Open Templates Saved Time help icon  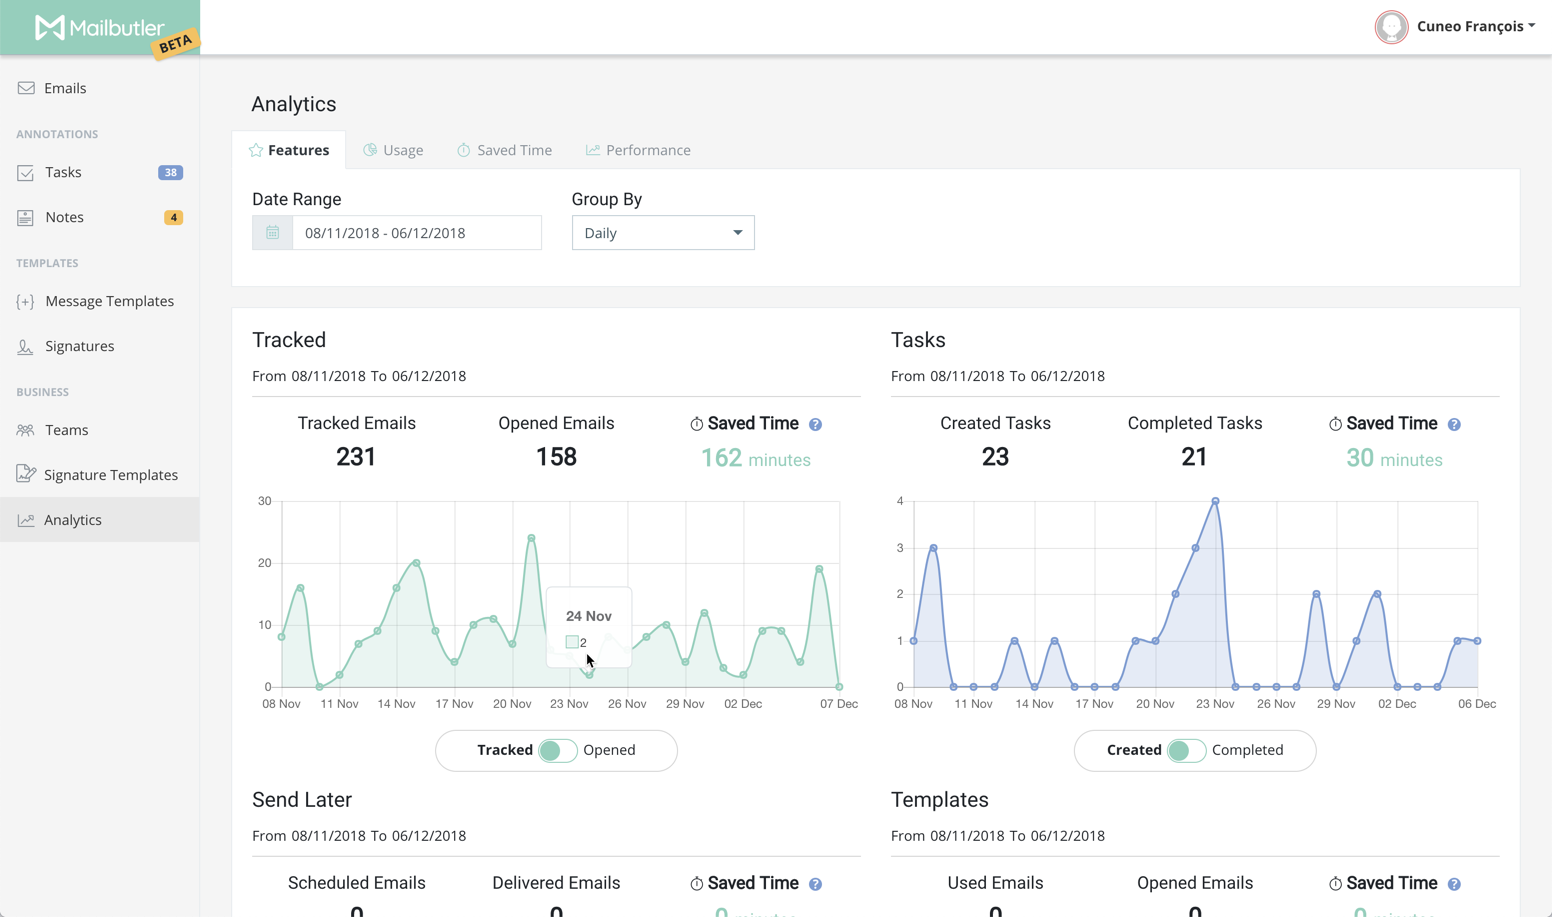pos(1455,884)
